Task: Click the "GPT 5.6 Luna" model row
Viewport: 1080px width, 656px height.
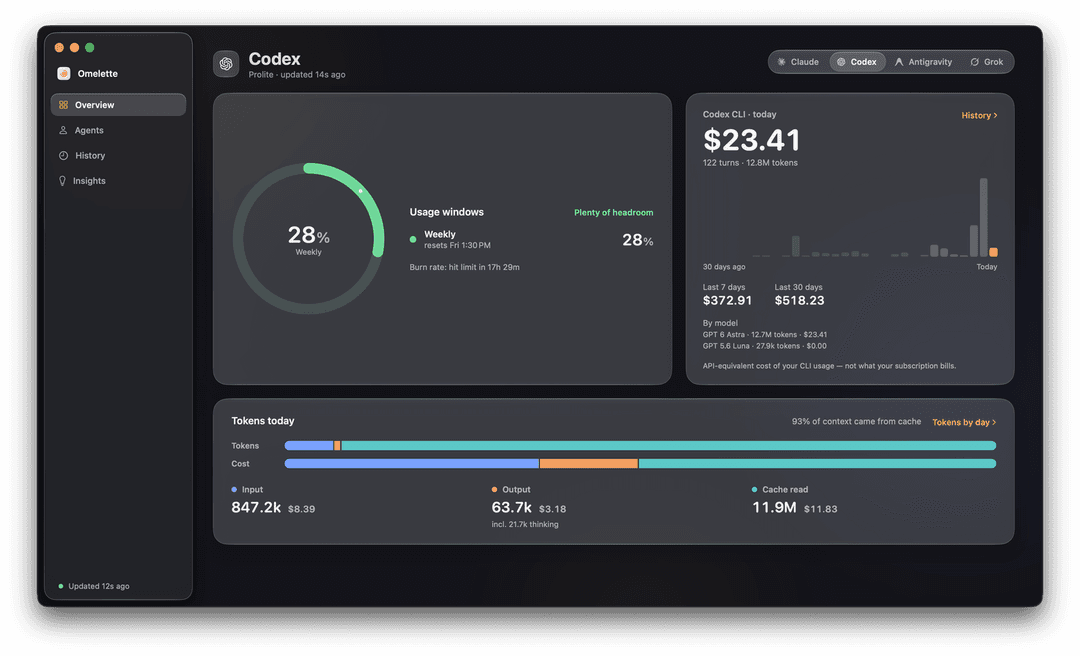Action: pos(765,346)
